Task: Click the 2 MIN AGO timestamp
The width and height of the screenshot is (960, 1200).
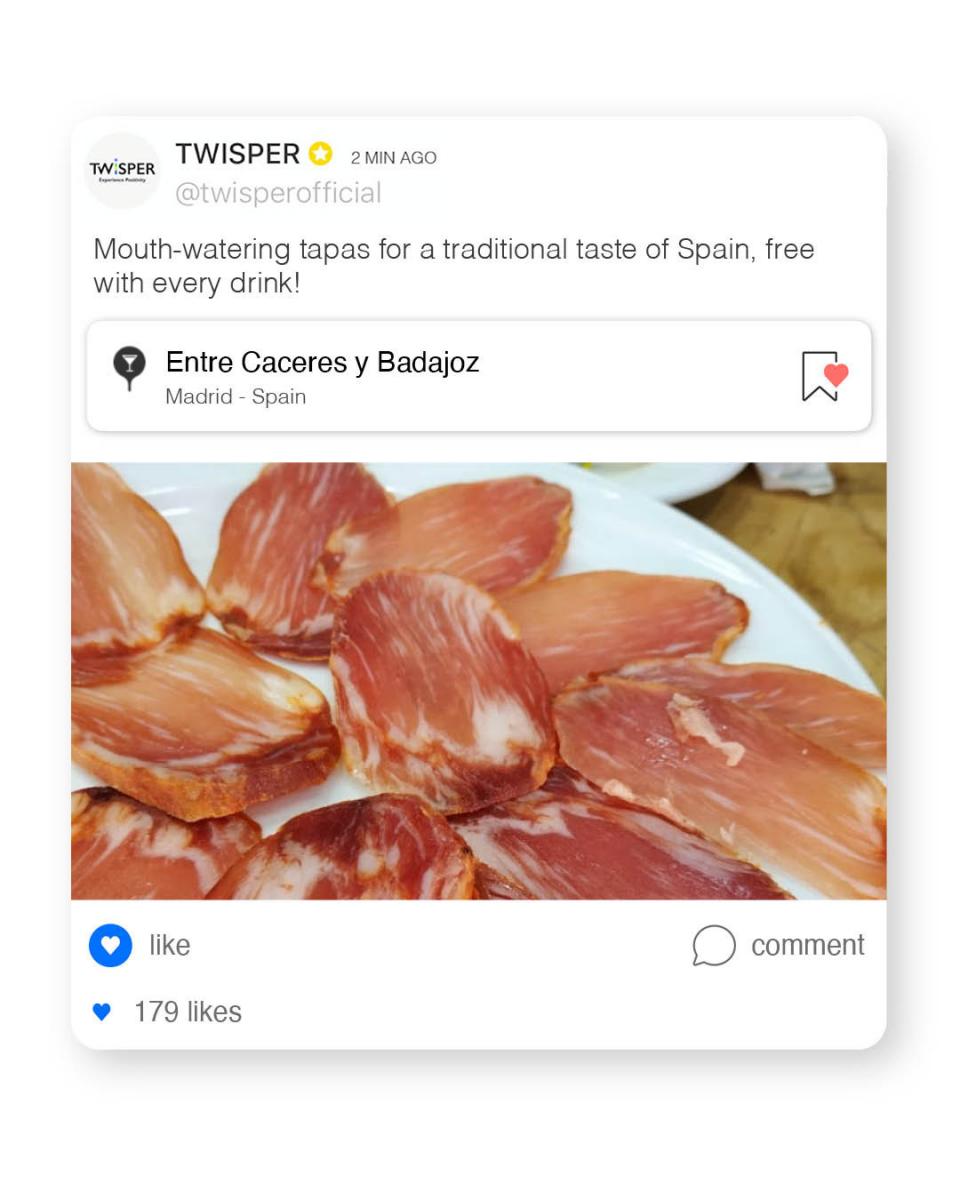Action: 393,157
